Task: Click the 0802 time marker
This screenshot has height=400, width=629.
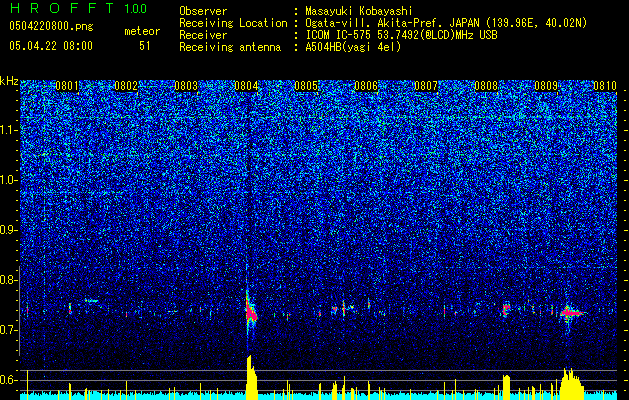Action: pyautogui.click(x=126, y=86)
